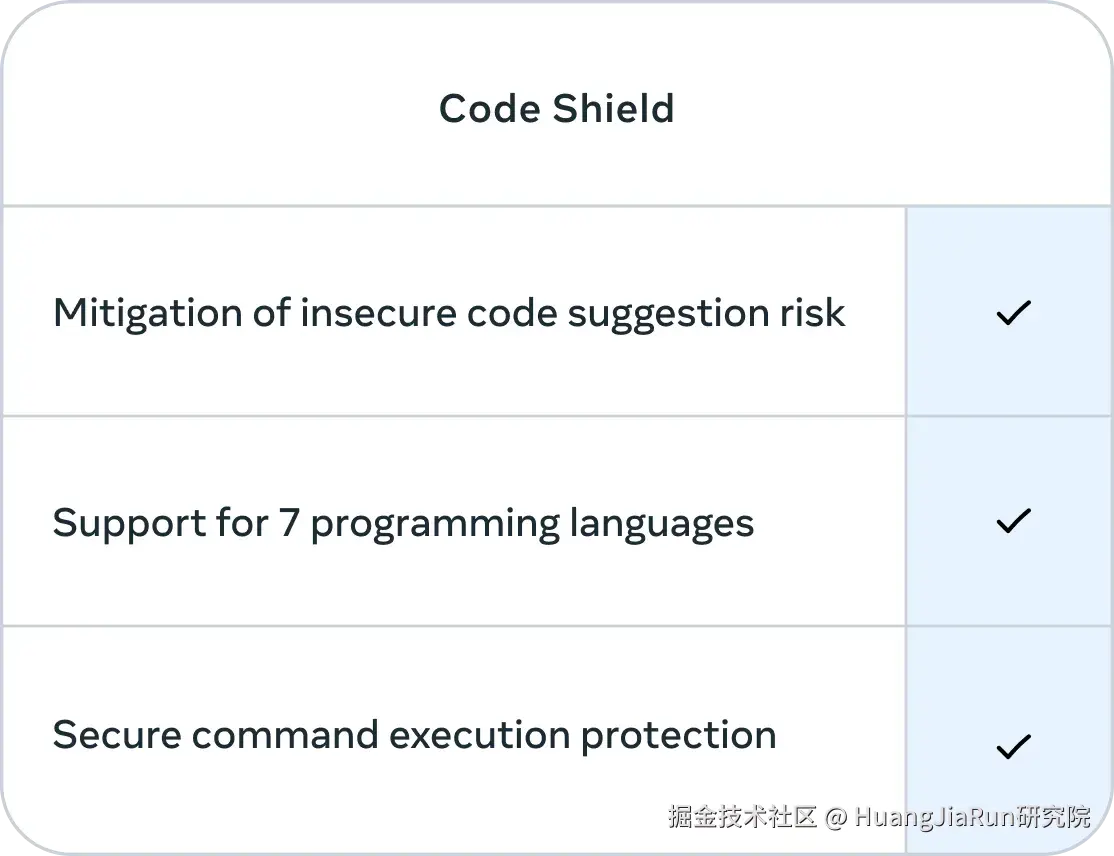Click the "@" symbol in the watermark
The width and height of the screenshot is (1114, 856).
click(x=835, y=817)
